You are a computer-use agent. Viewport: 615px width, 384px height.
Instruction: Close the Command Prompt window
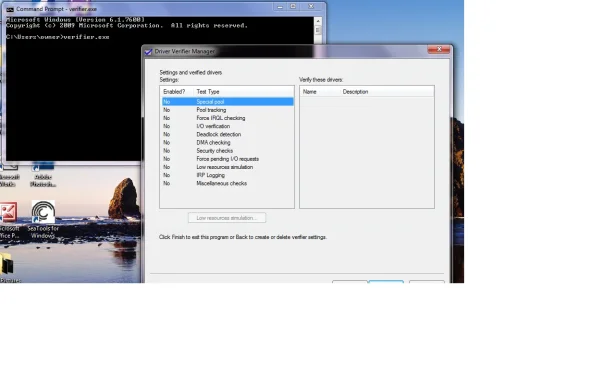[311, 7]
